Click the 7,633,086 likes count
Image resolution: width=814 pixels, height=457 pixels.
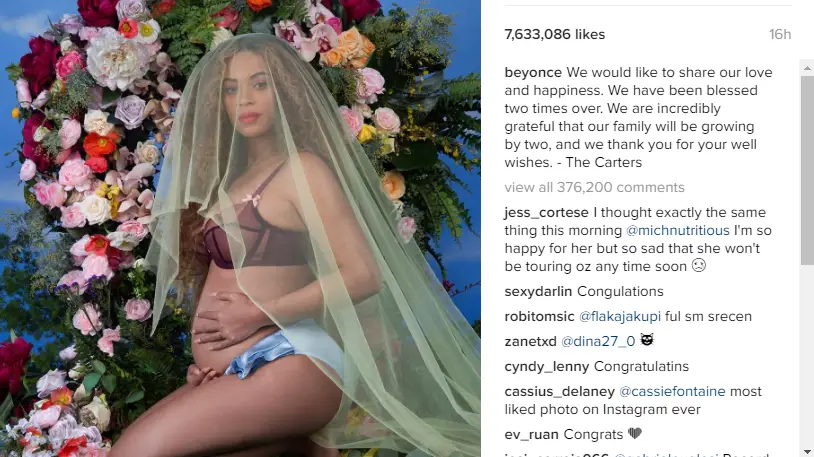pos(554,35)
